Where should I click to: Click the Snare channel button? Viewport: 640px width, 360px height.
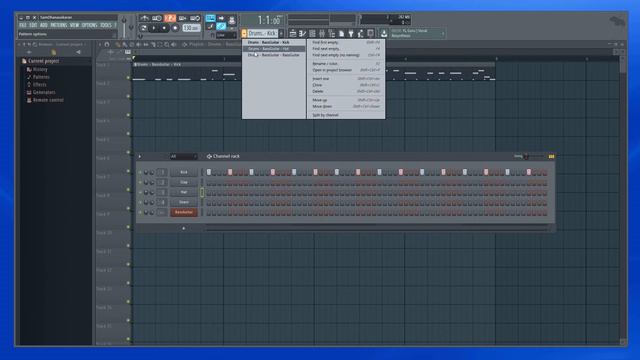(184, 202)
